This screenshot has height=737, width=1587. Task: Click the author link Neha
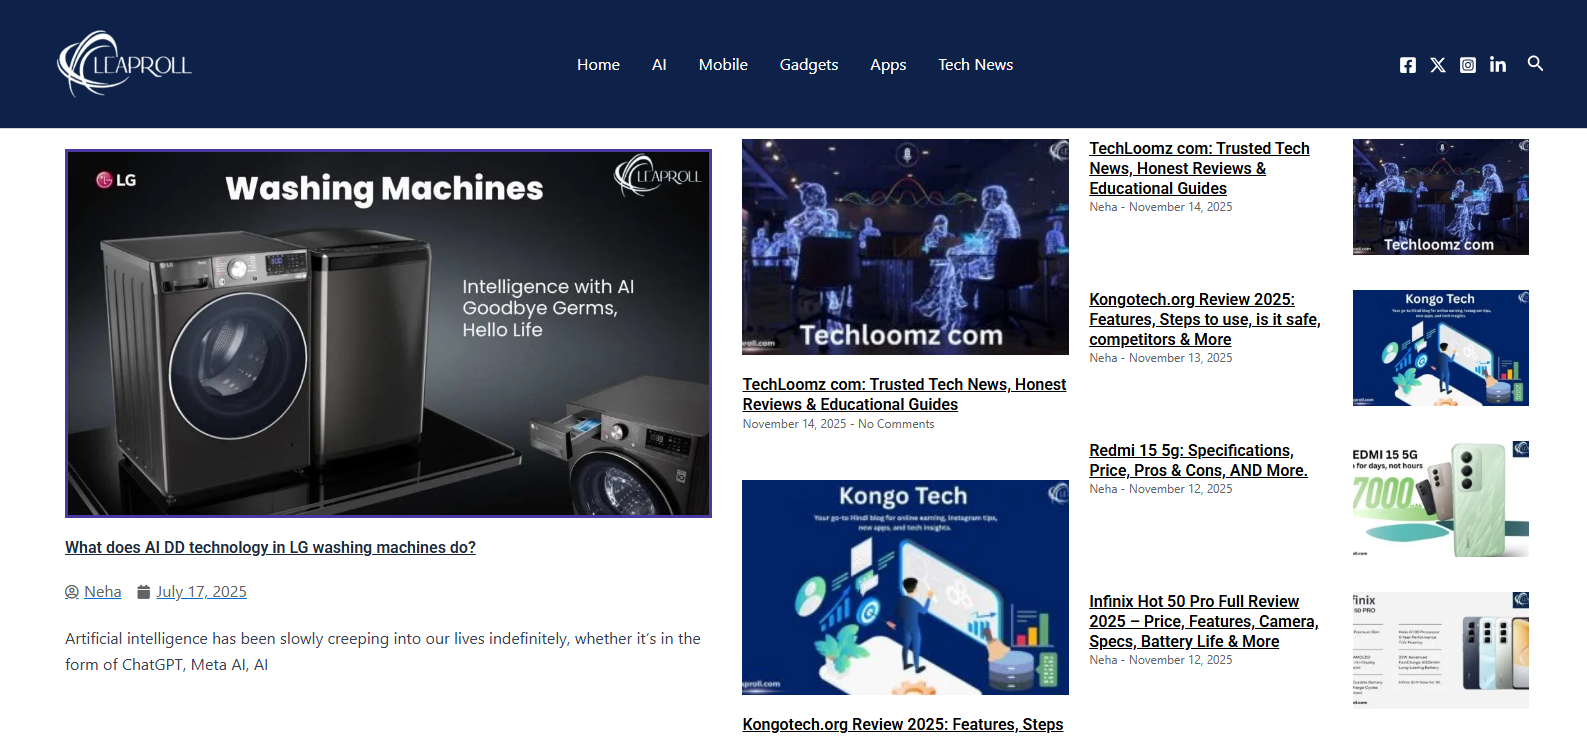(102, 592)
